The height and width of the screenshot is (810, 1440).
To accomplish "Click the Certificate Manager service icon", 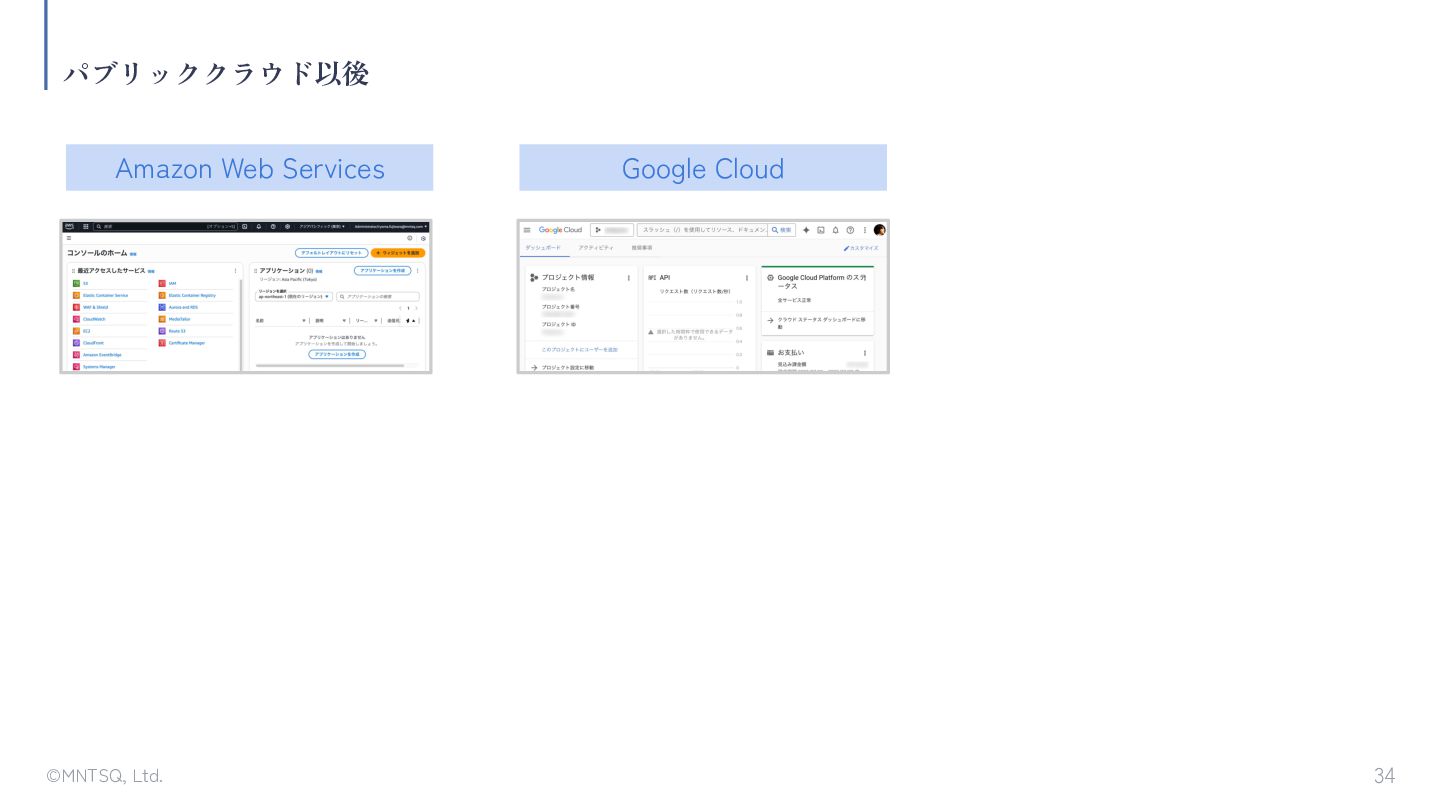I will 162,343.
